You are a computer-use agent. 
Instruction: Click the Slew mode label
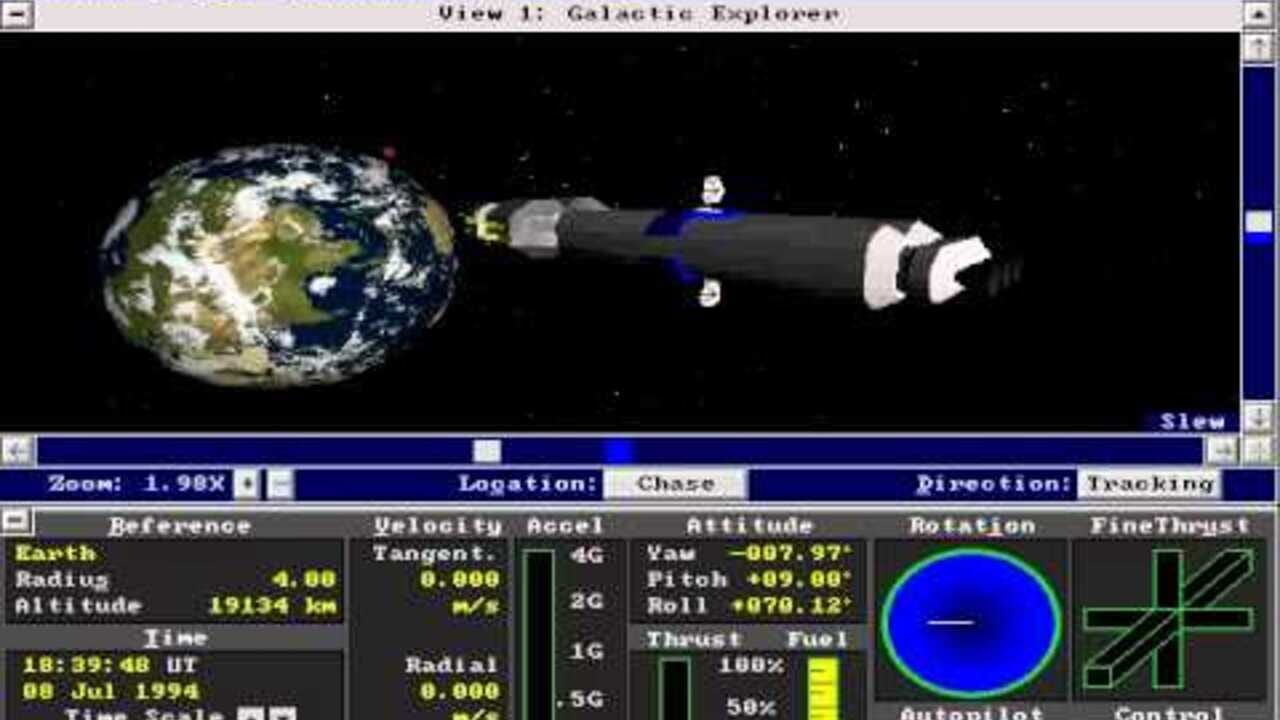click(x=1192, y=421)
